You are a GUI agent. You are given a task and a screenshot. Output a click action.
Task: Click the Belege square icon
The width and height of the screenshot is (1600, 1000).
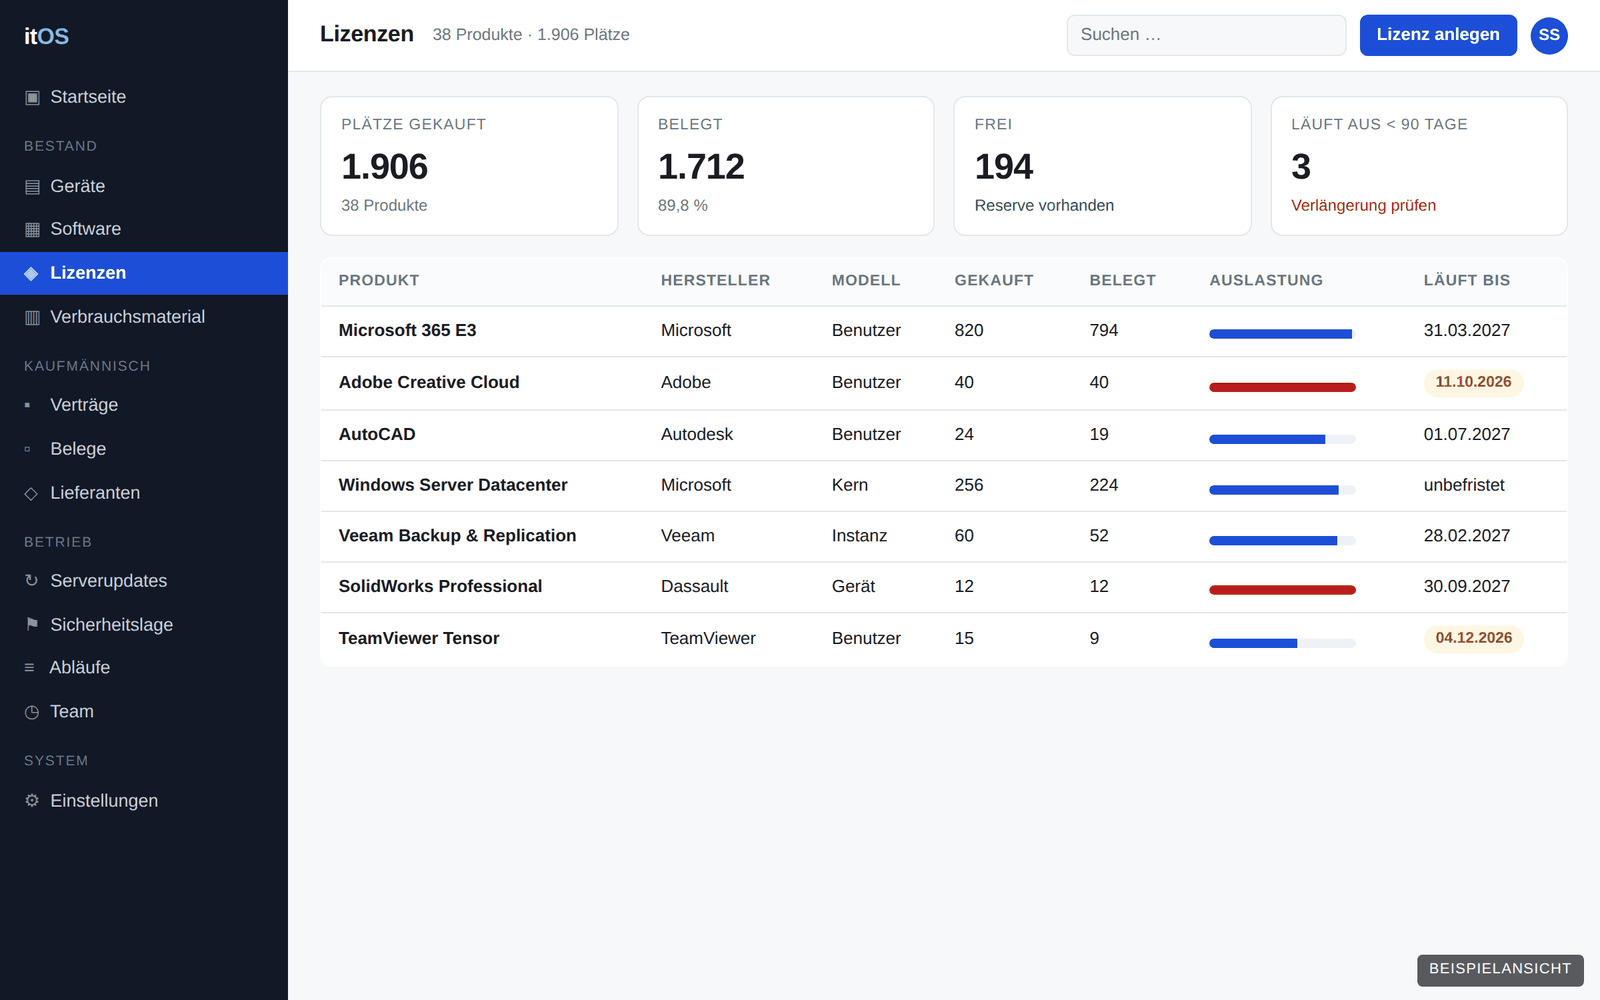[x=28, y=449]
